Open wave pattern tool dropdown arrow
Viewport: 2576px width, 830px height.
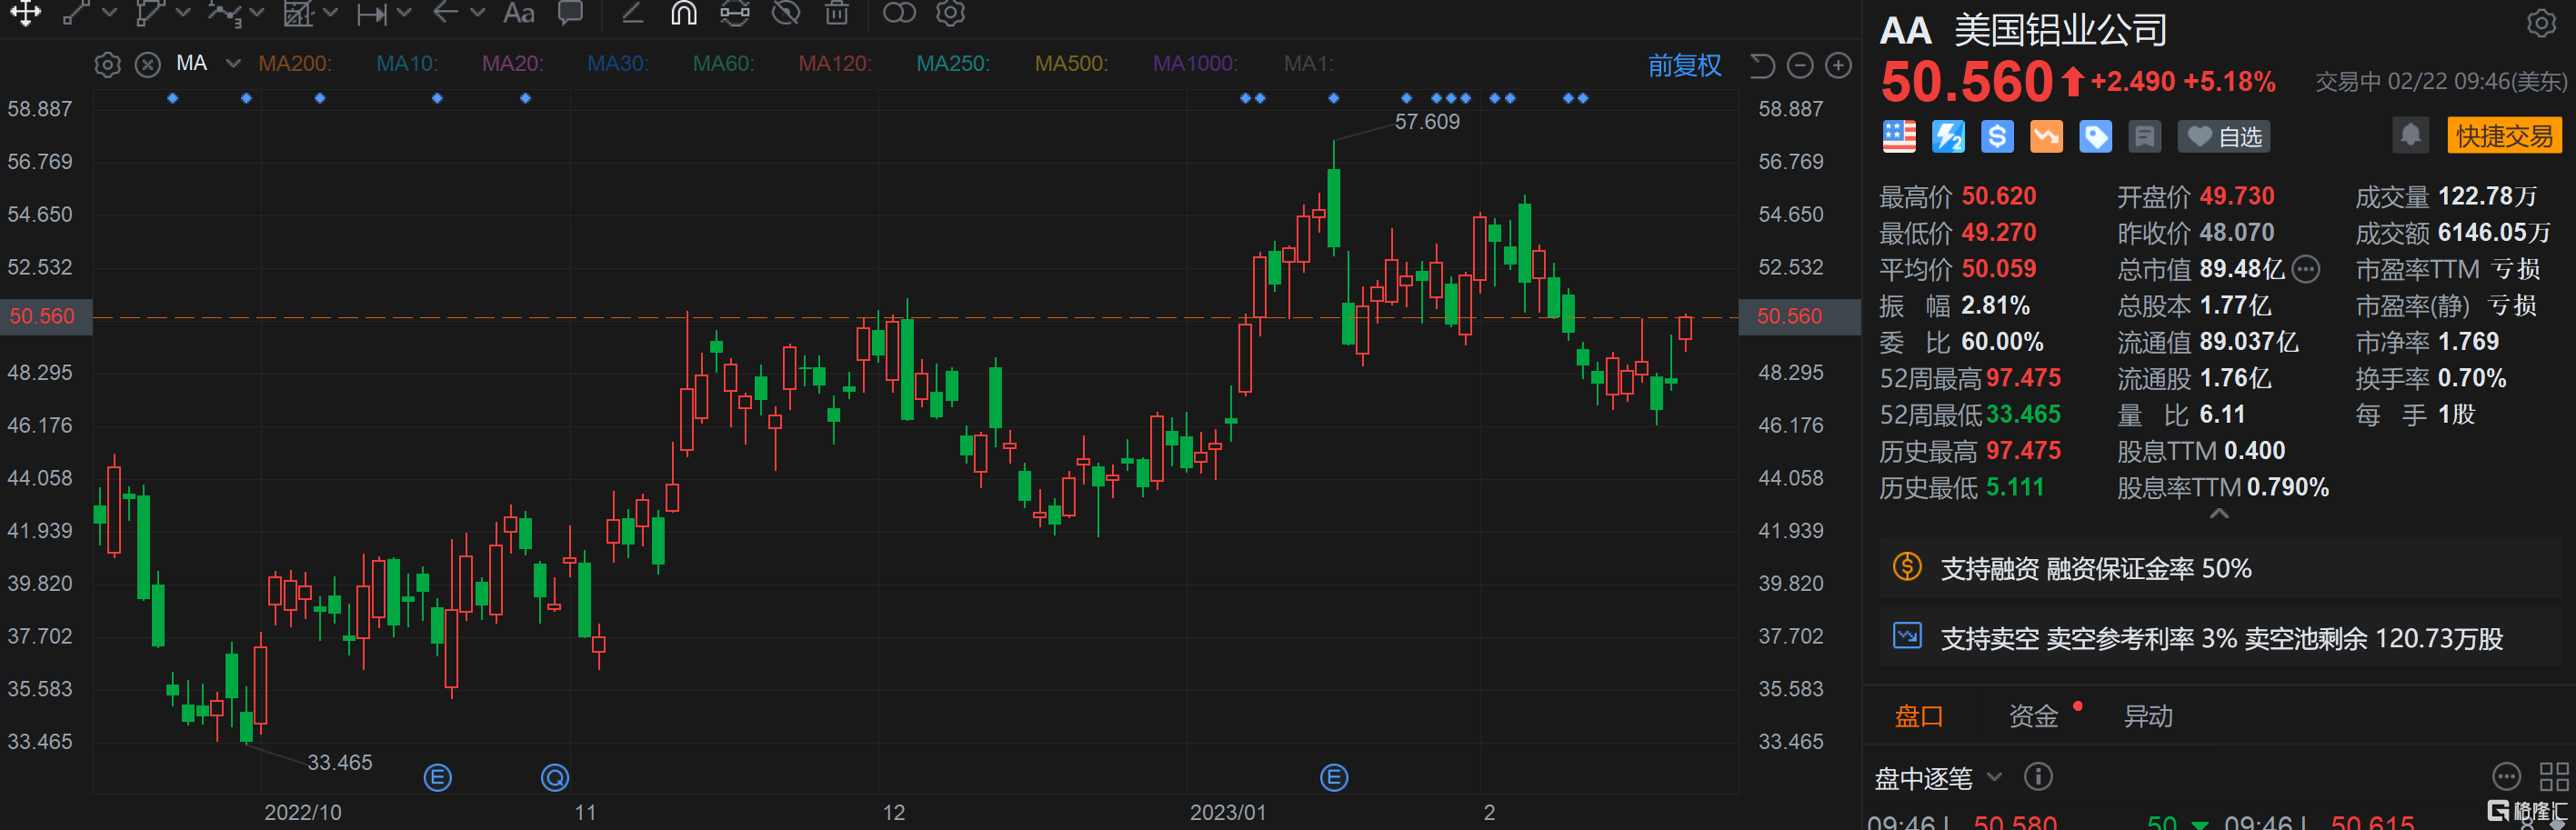click(257, 13)
